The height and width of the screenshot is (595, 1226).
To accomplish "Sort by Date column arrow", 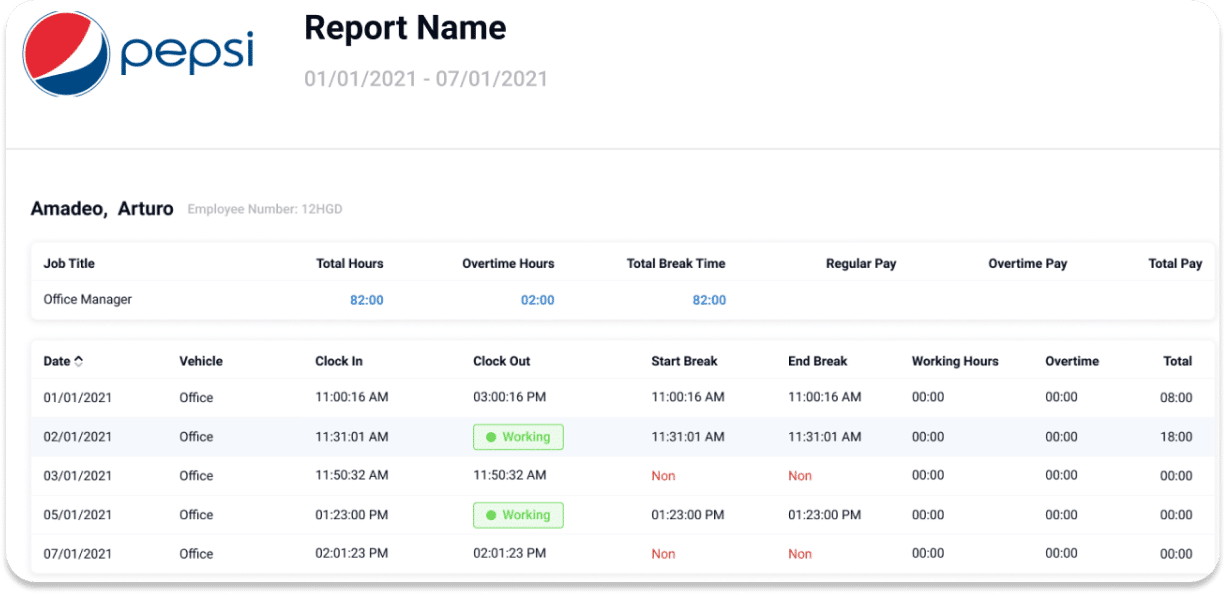I will pyautogui.click(x=79, y=361).
